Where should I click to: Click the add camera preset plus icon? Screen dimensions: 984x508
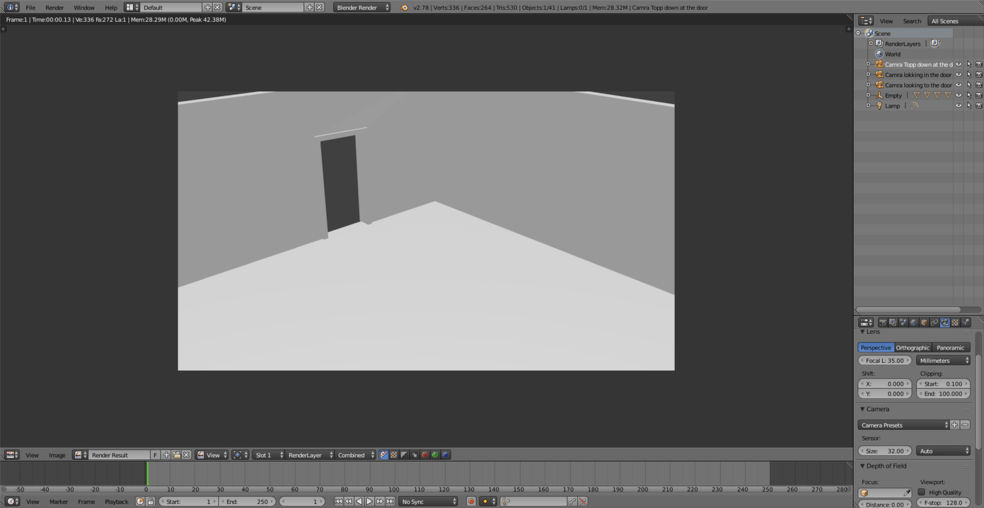[x=955, y=425]
